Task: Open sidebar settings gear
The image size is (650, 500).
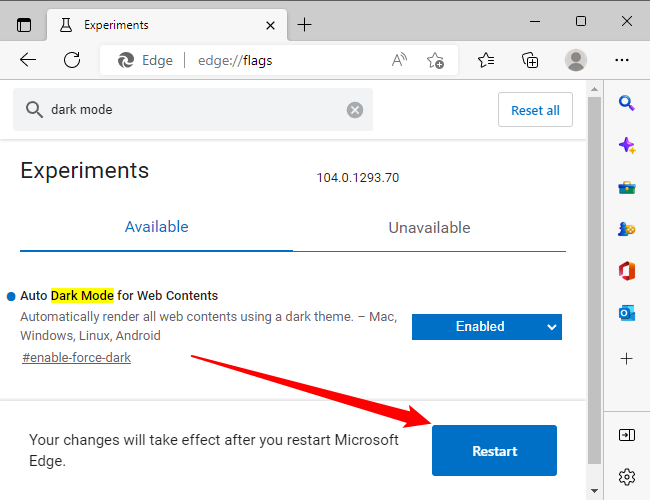Action: tap(627, 476)
